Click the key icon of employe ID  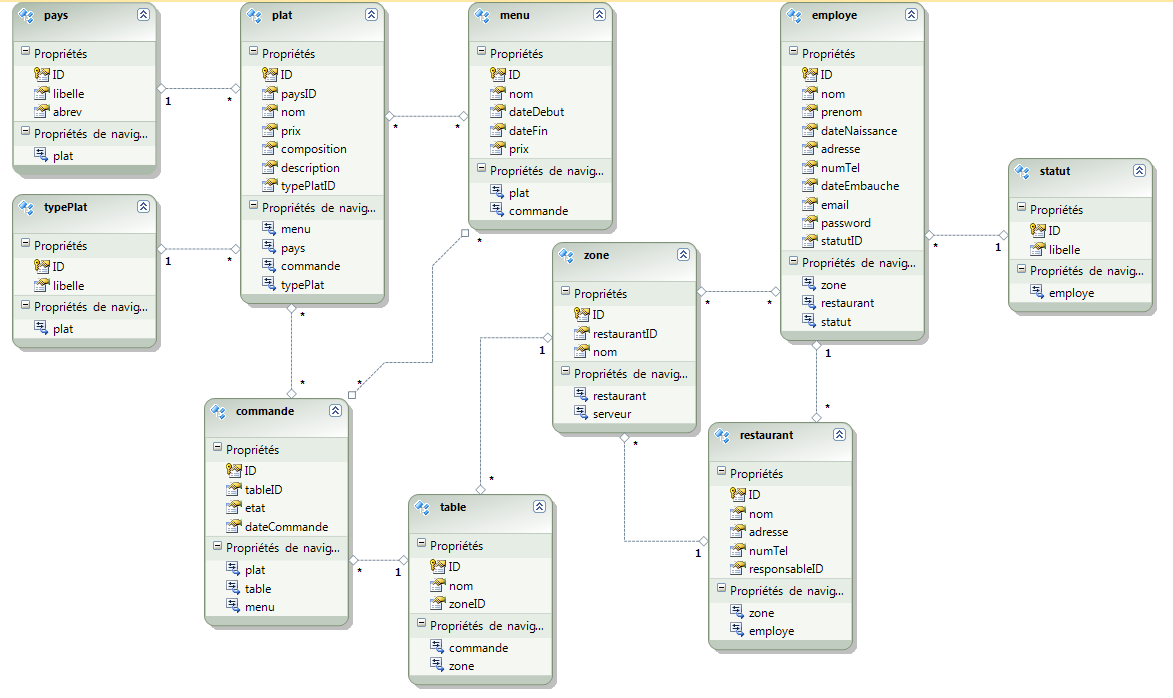(x=810, y=74)
